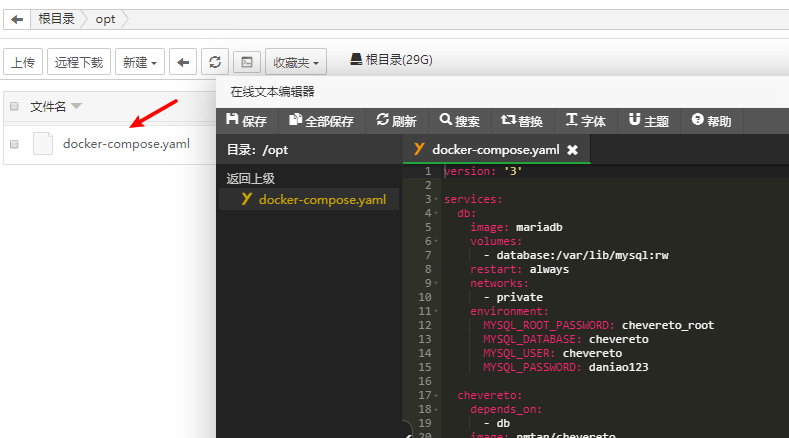
Task: Open the editor 帮助 help
Action: point(712,121)
